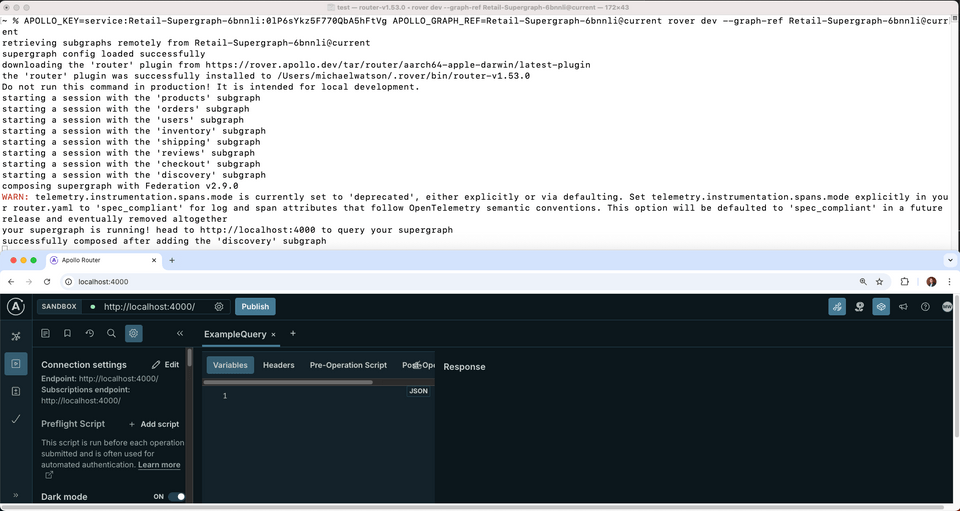Screen dimensions: 960x511
Task: Open the Chrome profile picture
Action: pos(931,282)
